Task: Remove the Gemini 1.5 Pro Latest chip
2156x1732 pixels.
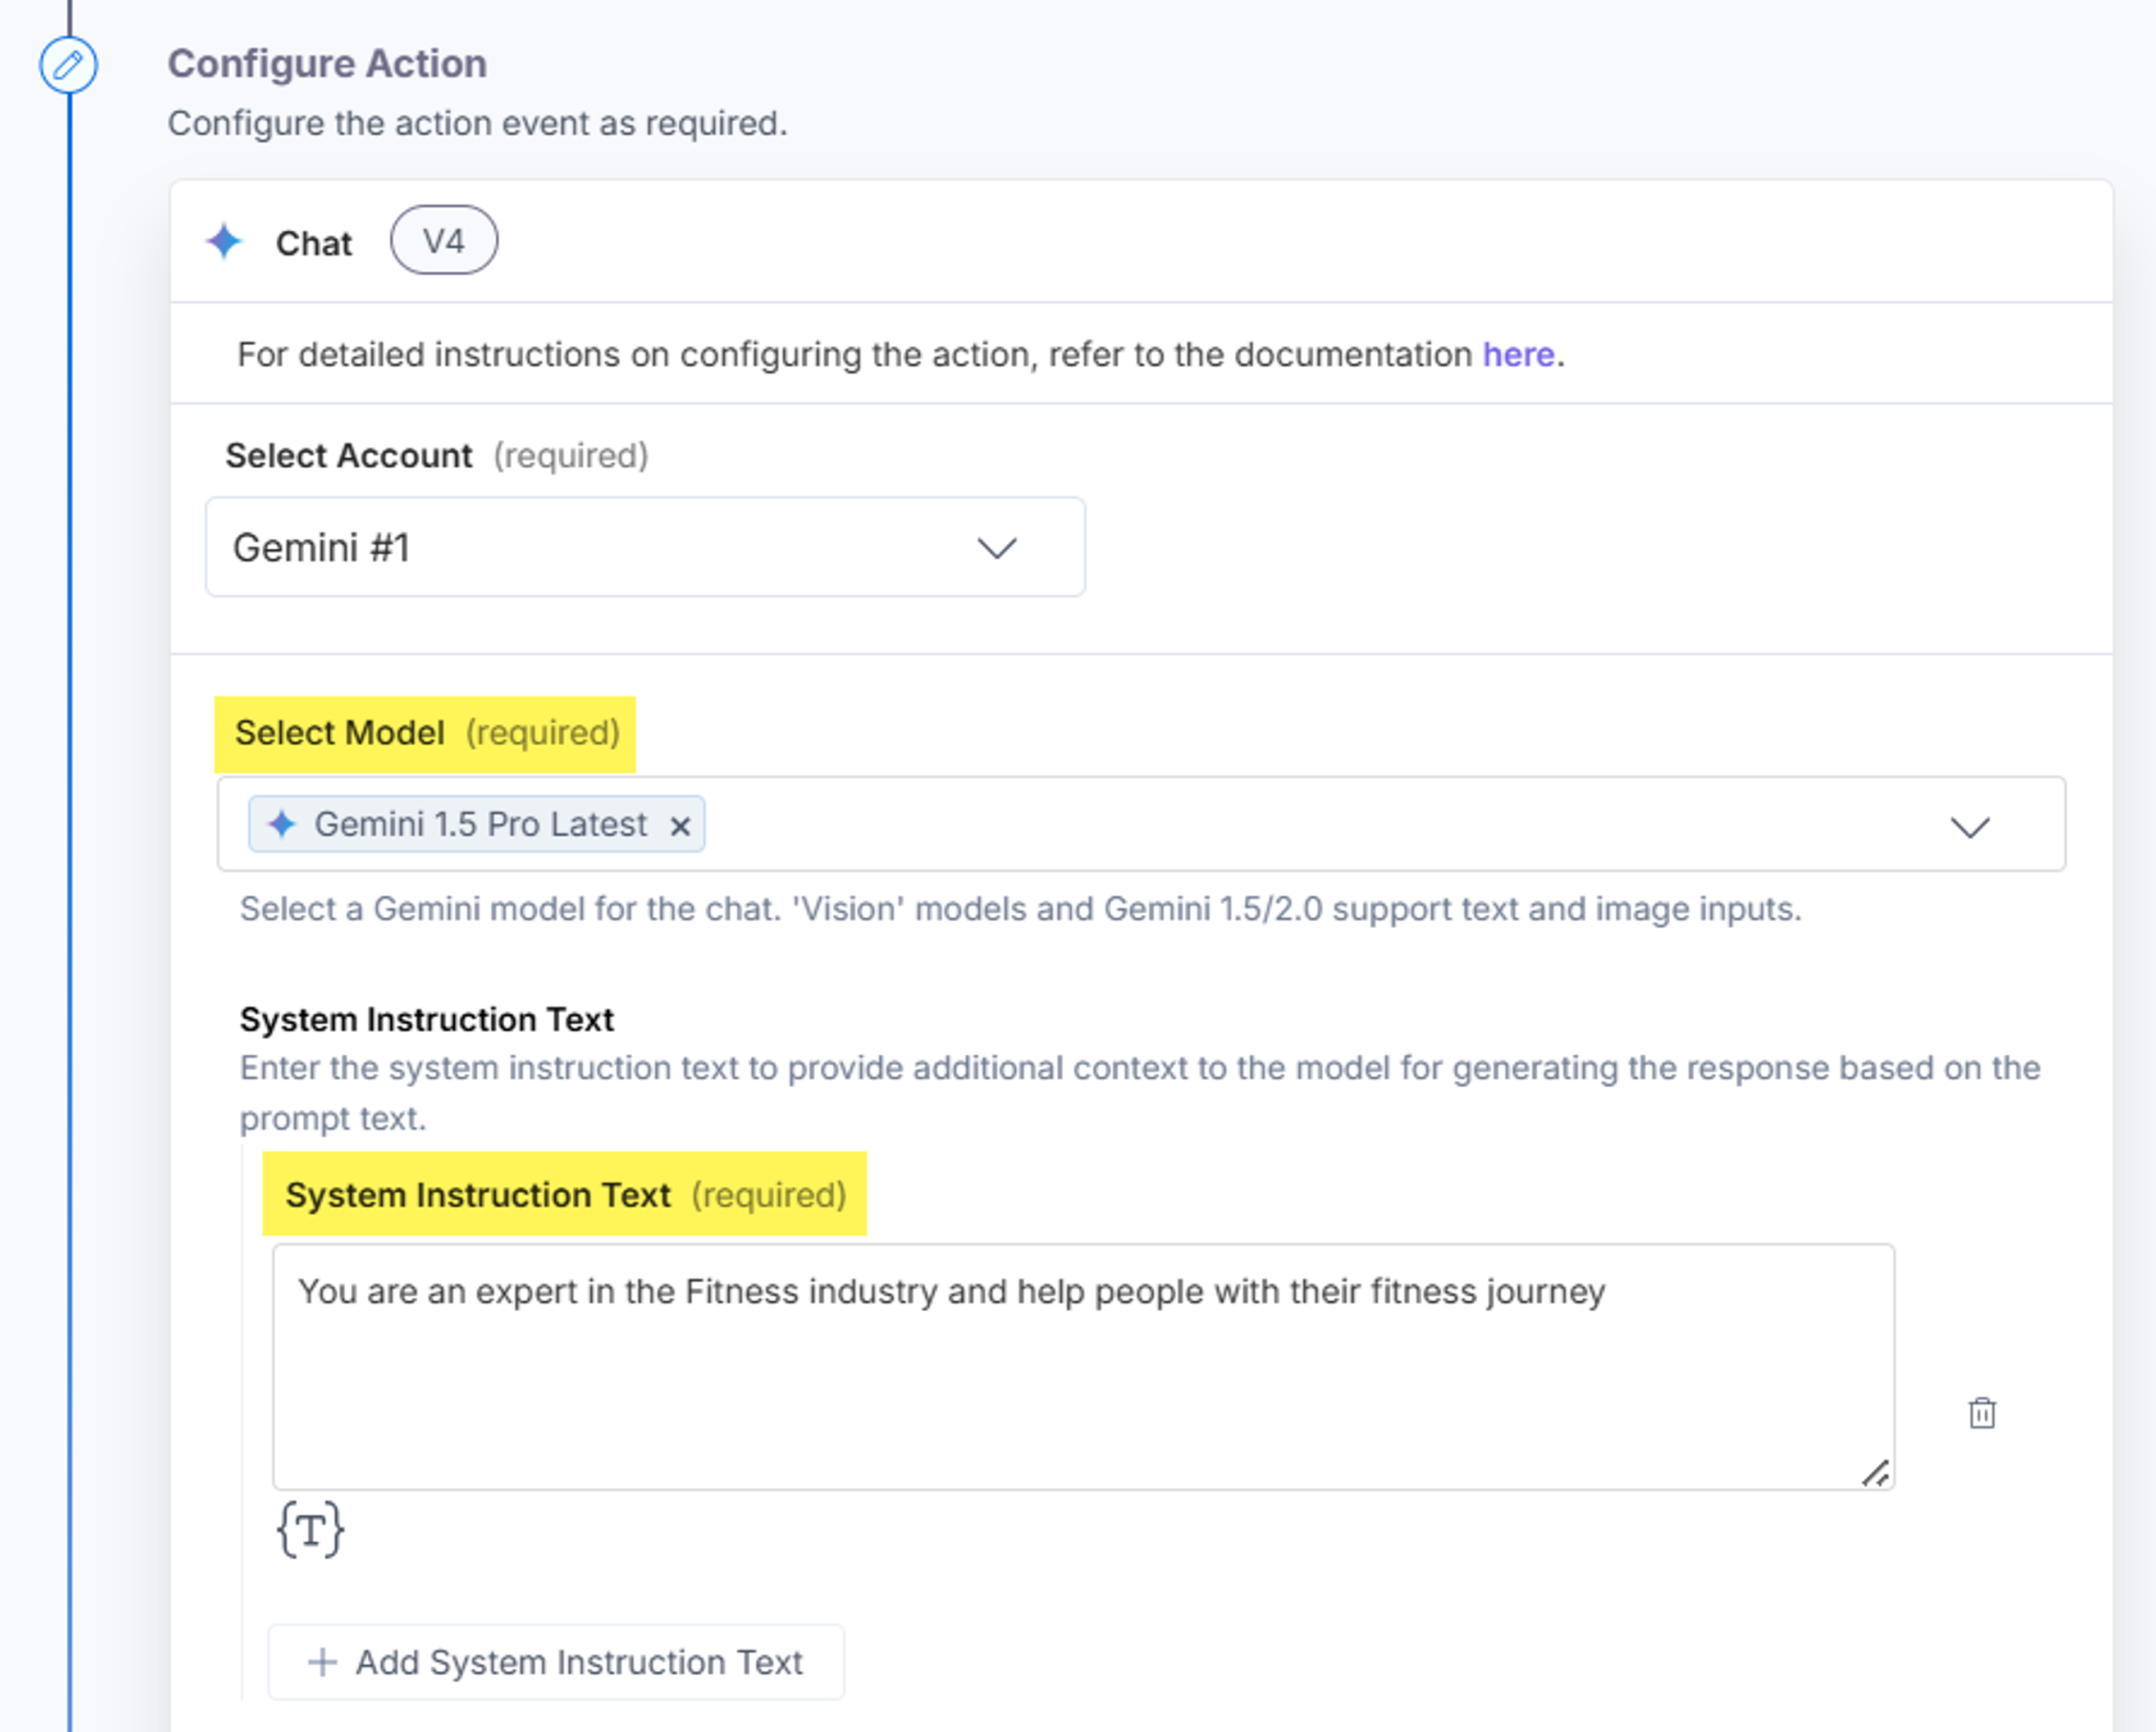Action: point(680,826)
